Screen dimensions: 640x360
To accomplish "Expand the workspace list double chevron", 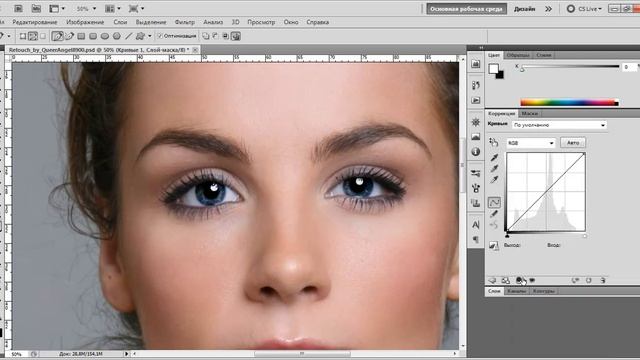I will 548,9.
